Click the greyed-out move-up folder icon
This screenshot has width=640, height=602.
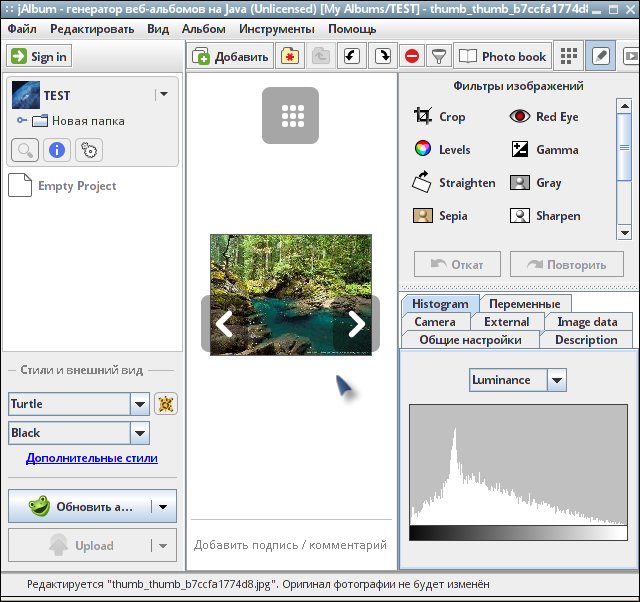tap(321, 56)
